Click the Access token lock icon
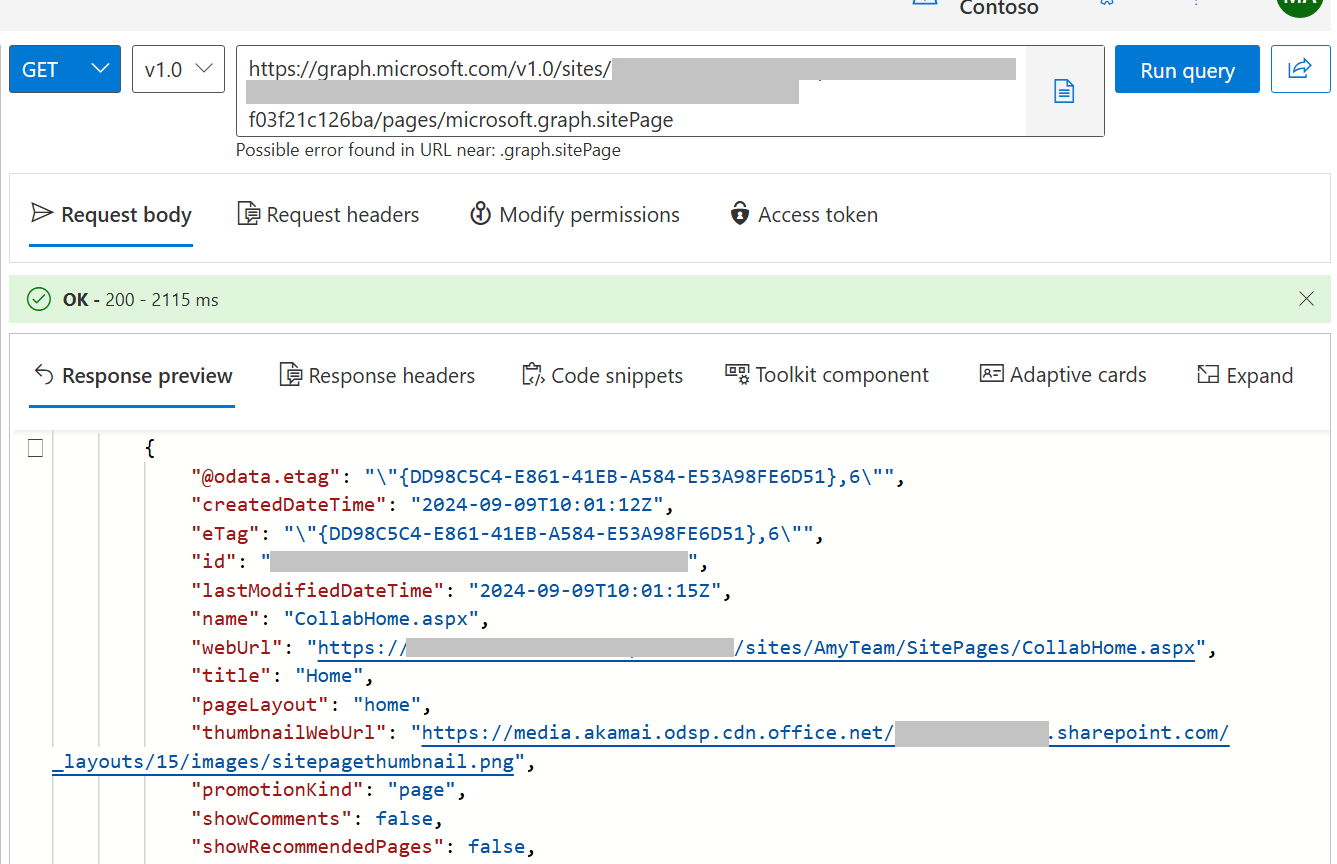1337x864 pixels. (x=738, y=213)
